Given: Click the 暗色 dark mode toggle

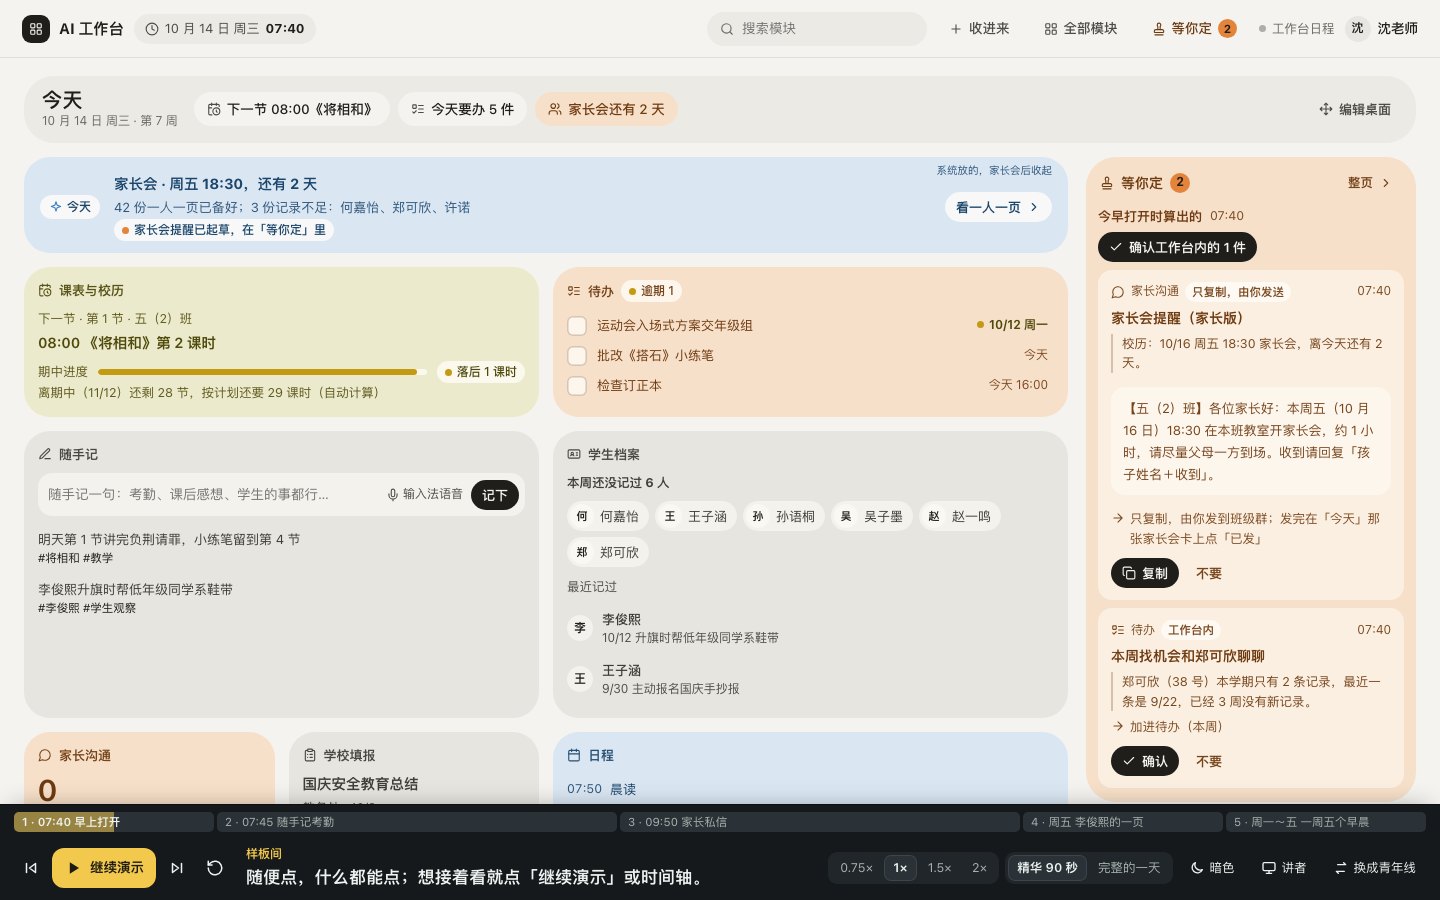Looking at the screenshot, I should pos(1212,868).
